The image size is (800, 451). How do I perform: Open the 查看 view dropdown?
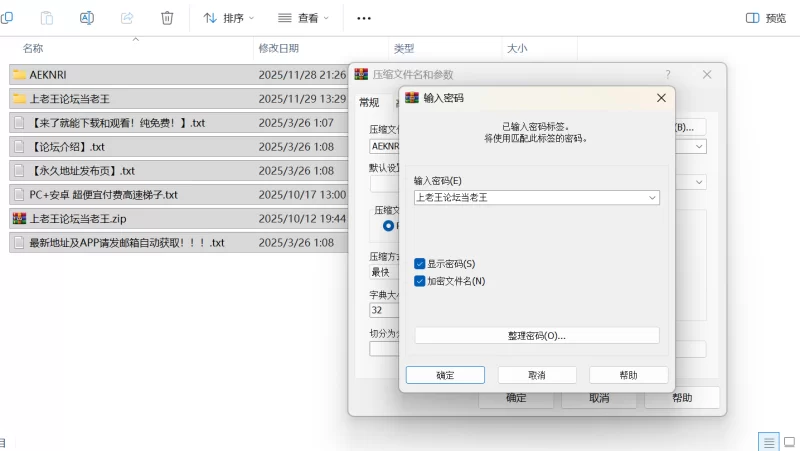tap(304, 18)
